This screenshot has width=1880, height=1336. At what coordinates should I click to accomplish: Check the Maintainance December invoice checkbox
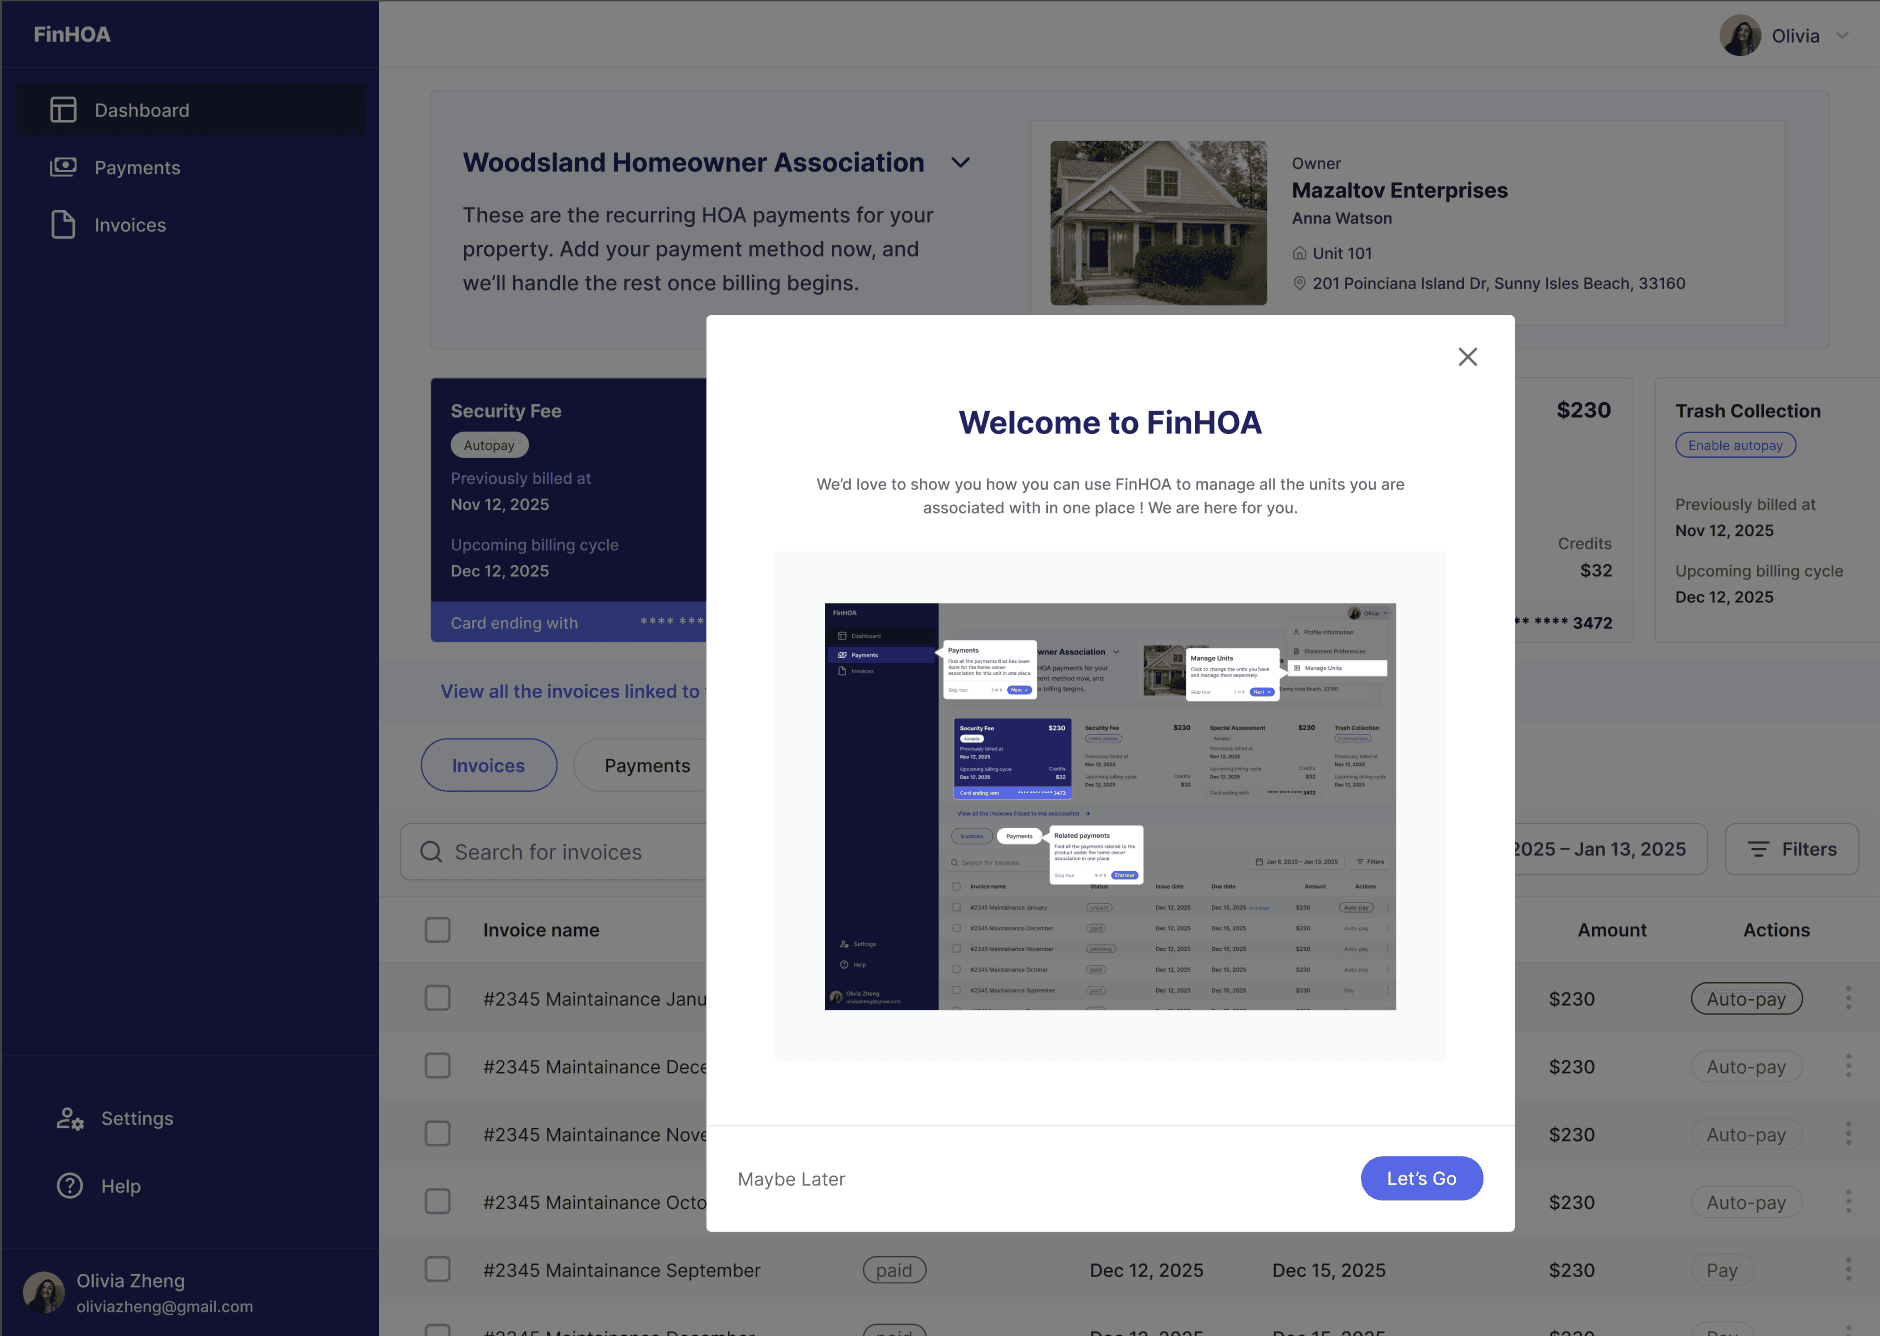(x=438, y=1066)
